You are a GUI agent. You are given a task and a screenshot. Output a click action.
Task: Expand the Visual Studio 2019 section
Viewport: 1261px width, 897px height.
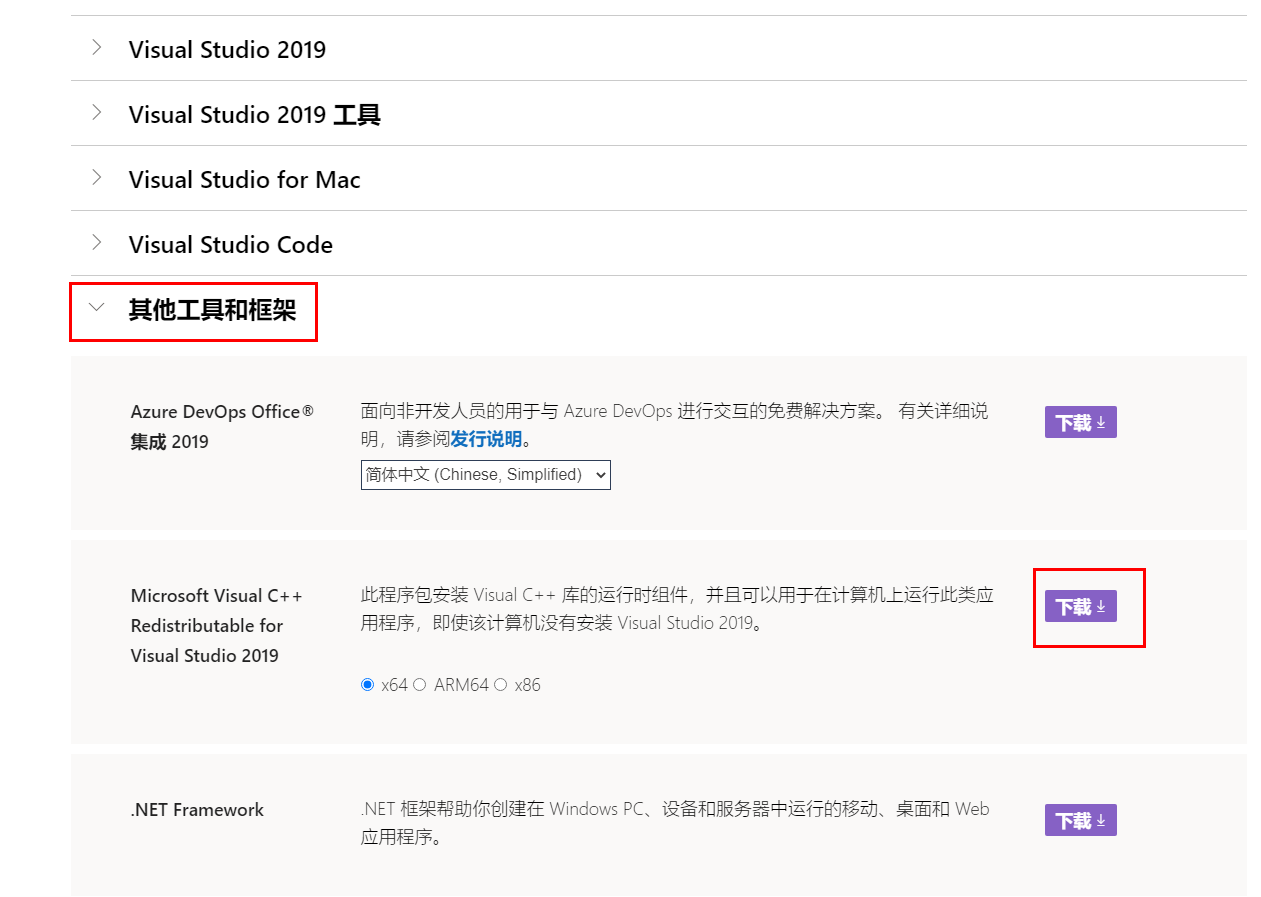click(x=658, y=48)
